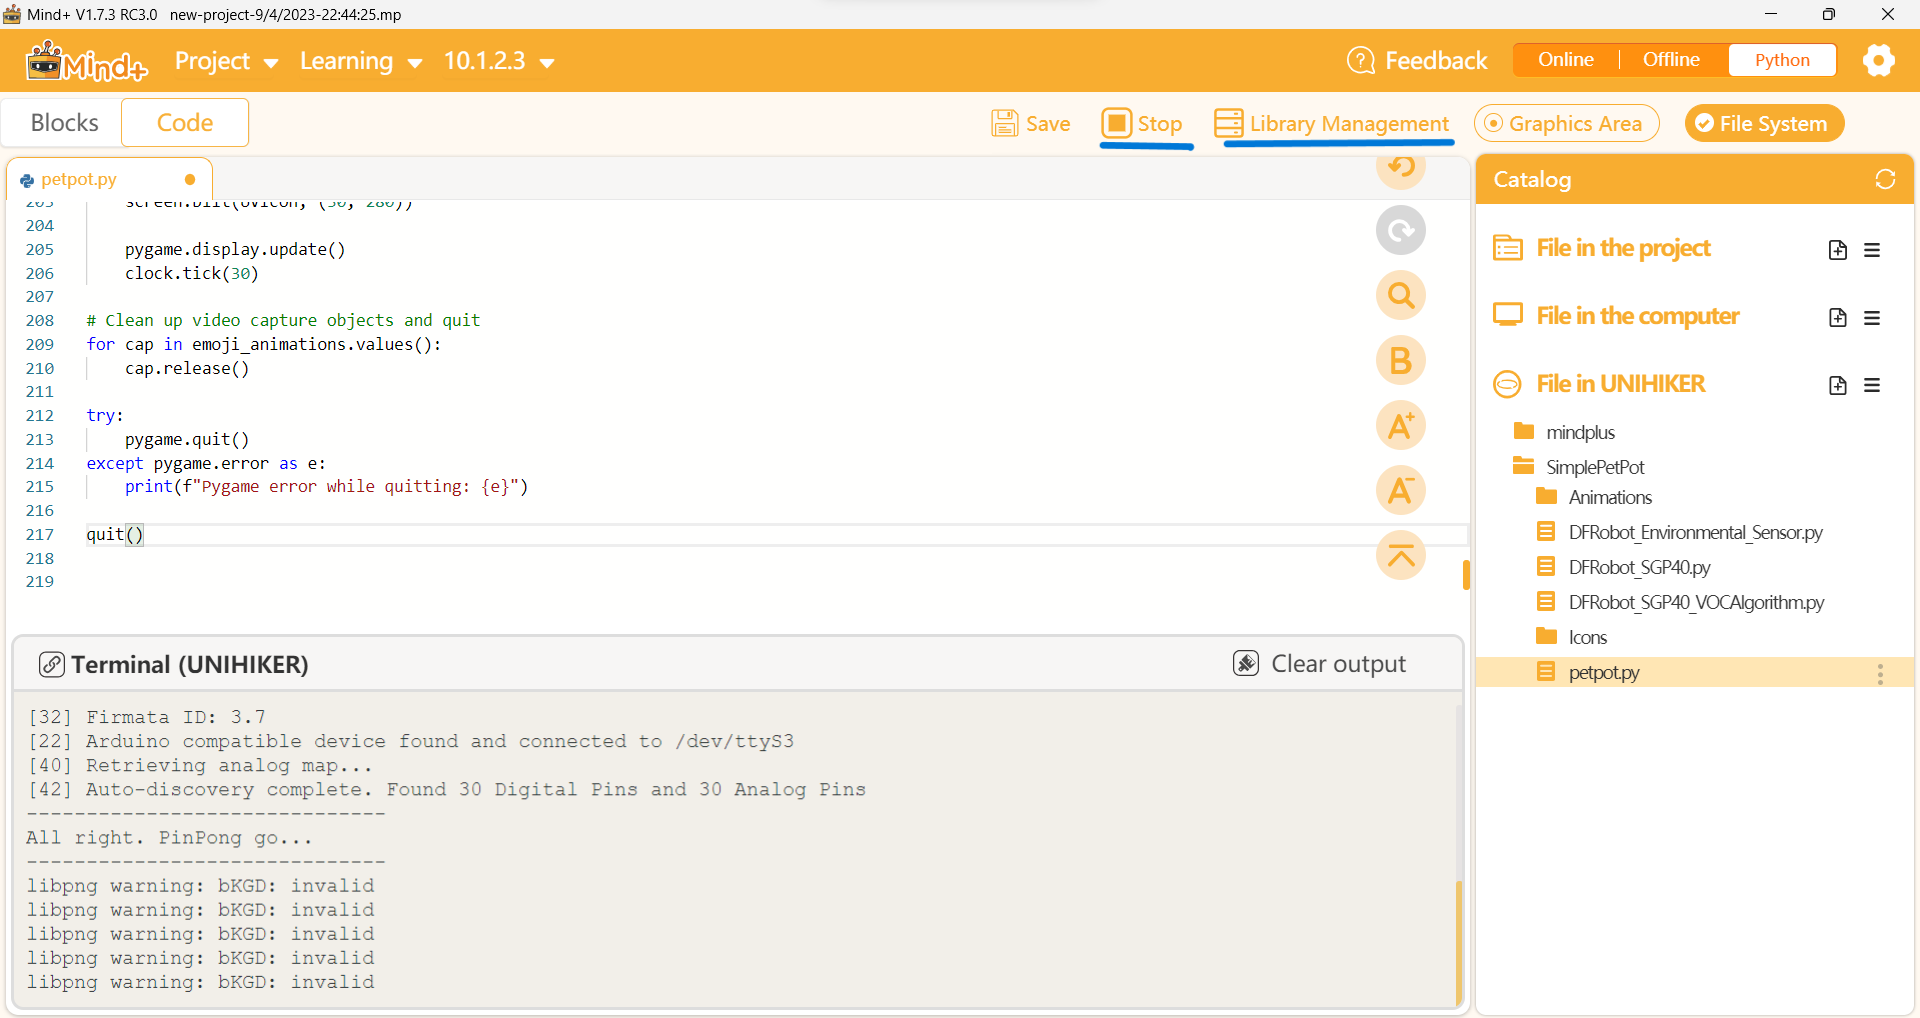
Task: Switch to Online mode
Action: click(1565, 59)
